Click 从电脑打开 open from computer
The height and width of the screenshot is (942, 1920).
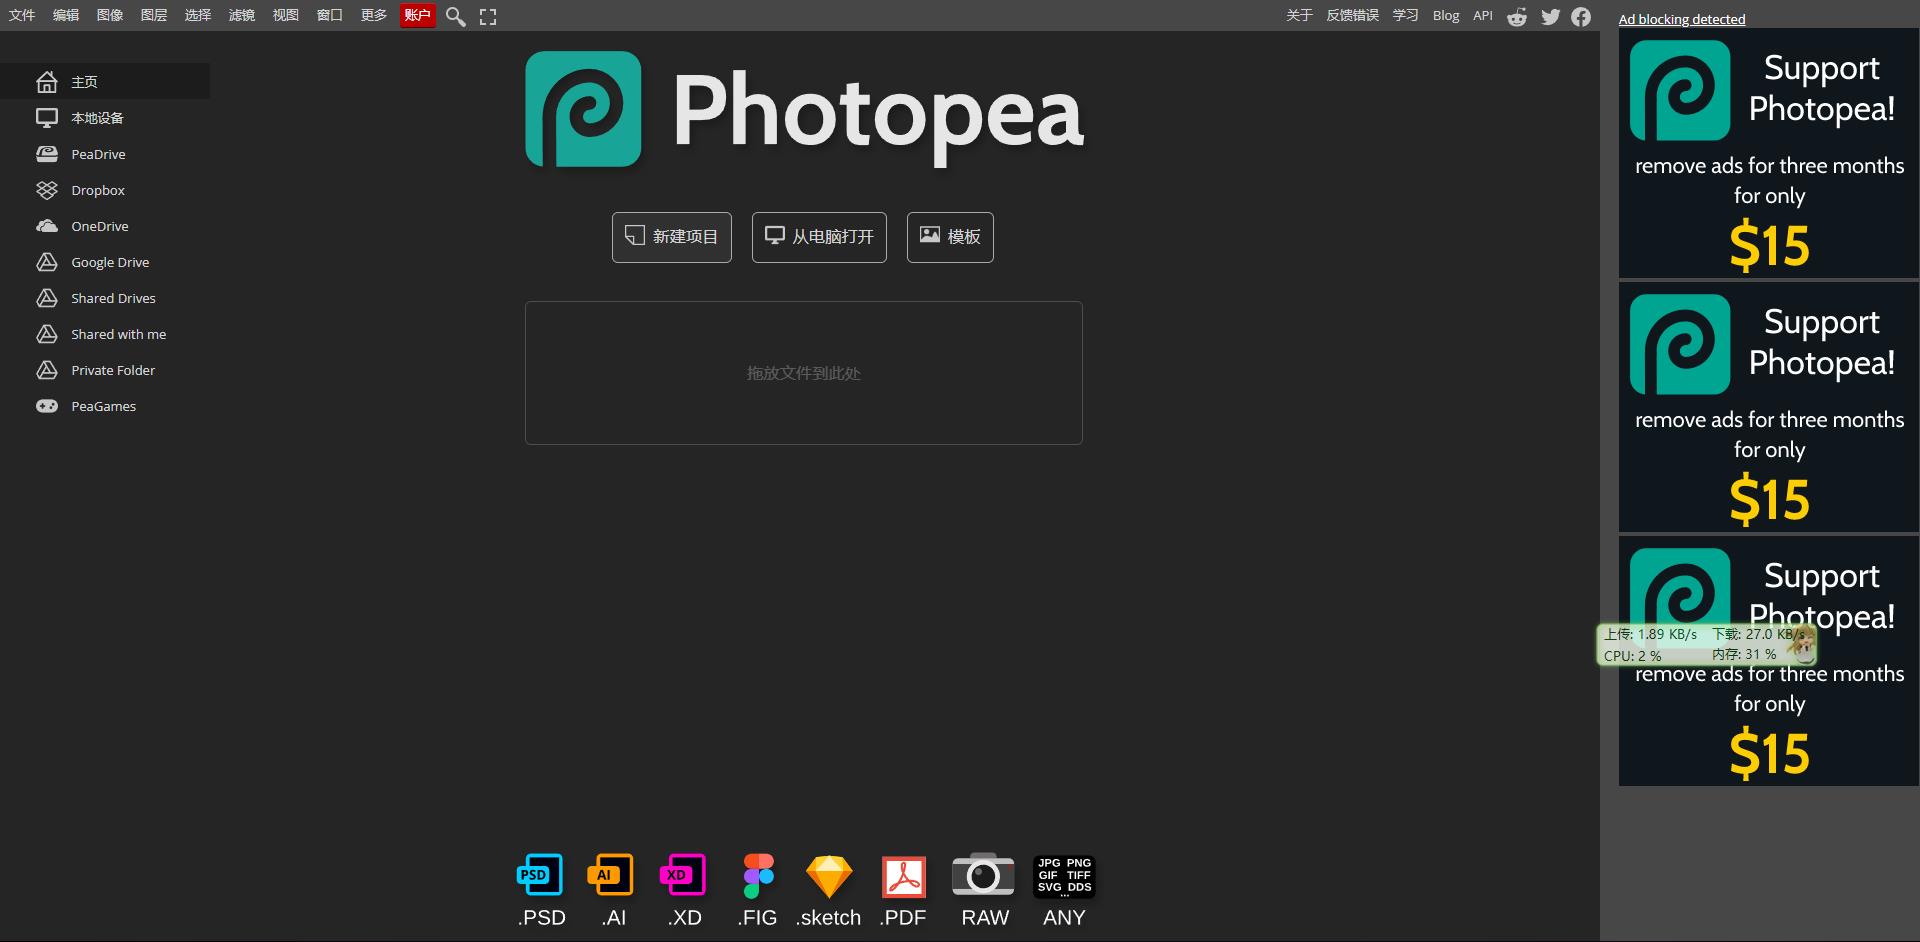coord(819,237)
